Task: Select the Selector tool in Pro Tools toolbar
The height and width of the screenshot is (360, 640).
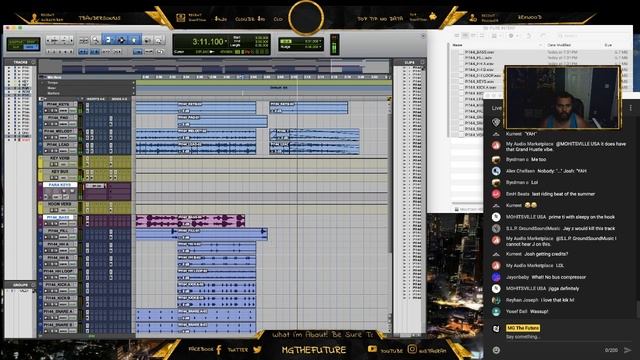Action: tap(121, 40)
